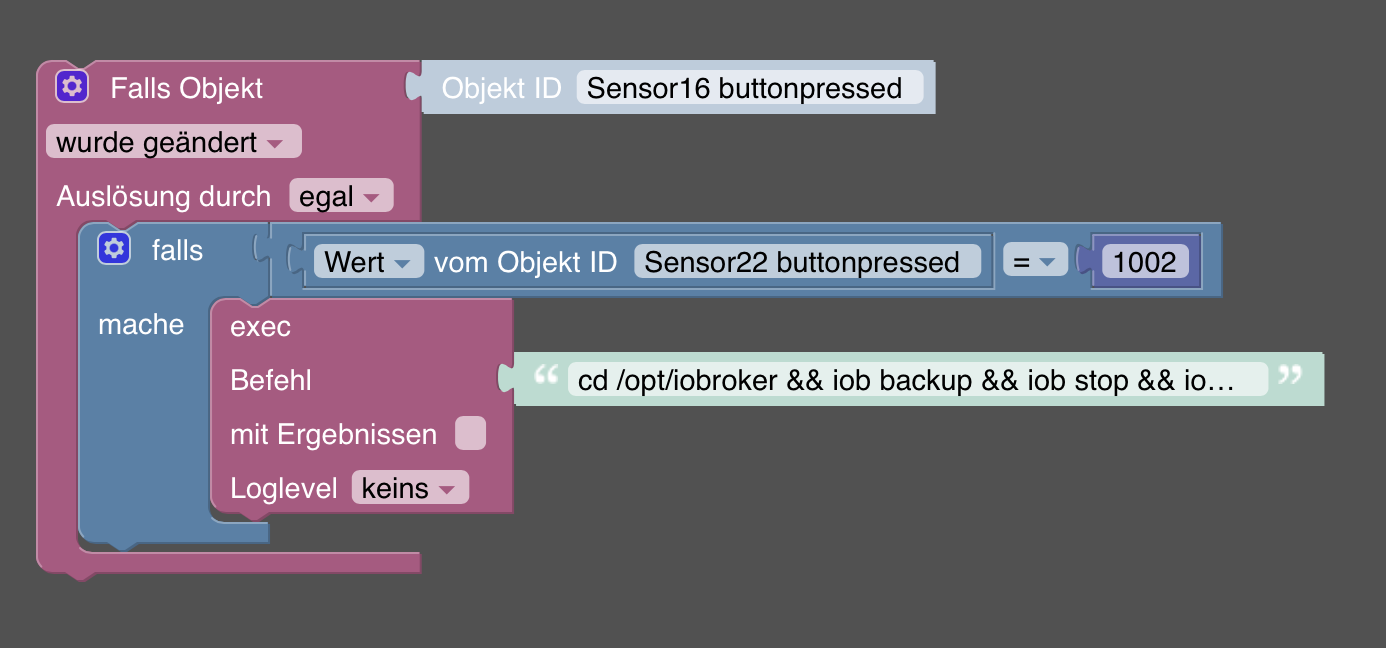Change the equals comparison operator dropdown
The image size is (1386, 648).
1033,262
